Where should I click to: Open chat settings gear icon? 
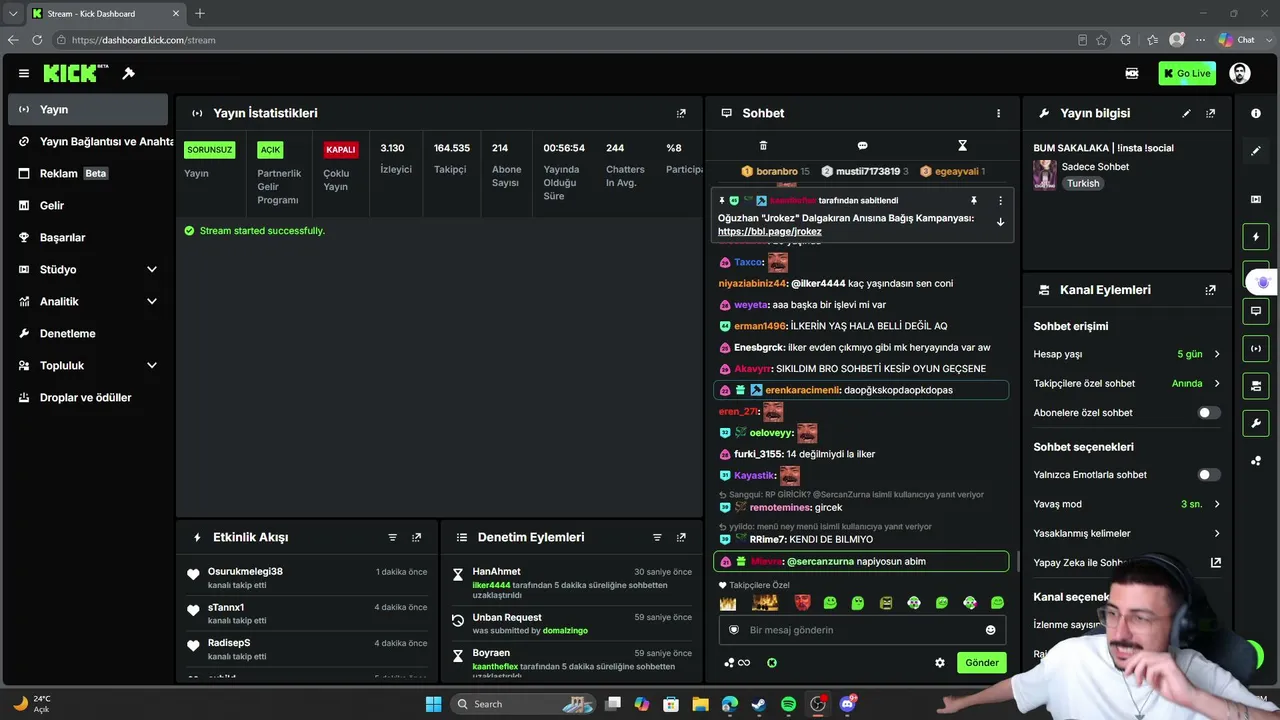pos(940,662)
